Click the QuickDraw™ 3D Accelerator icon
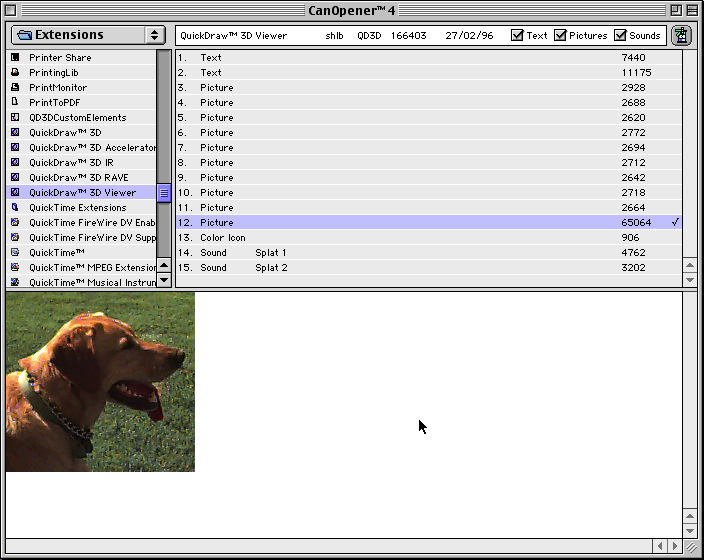704x560 pixels. click(15, 147)
